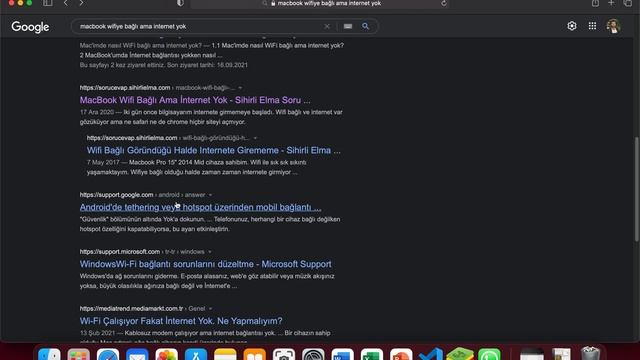This screenshot has width=640, height=360.
Task: Open App Store from the Dock
Action: [x=196, y=354]
